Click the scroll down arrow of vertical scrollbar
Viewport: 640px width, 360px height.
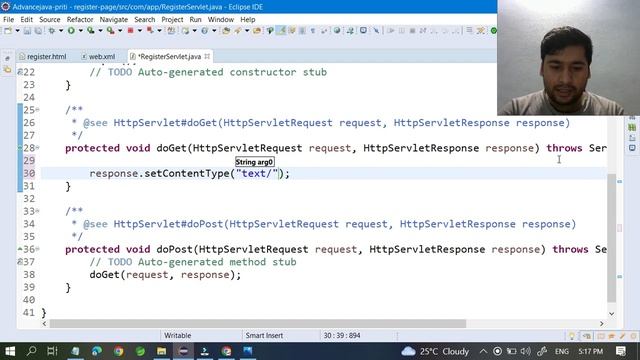coord(611,313)
